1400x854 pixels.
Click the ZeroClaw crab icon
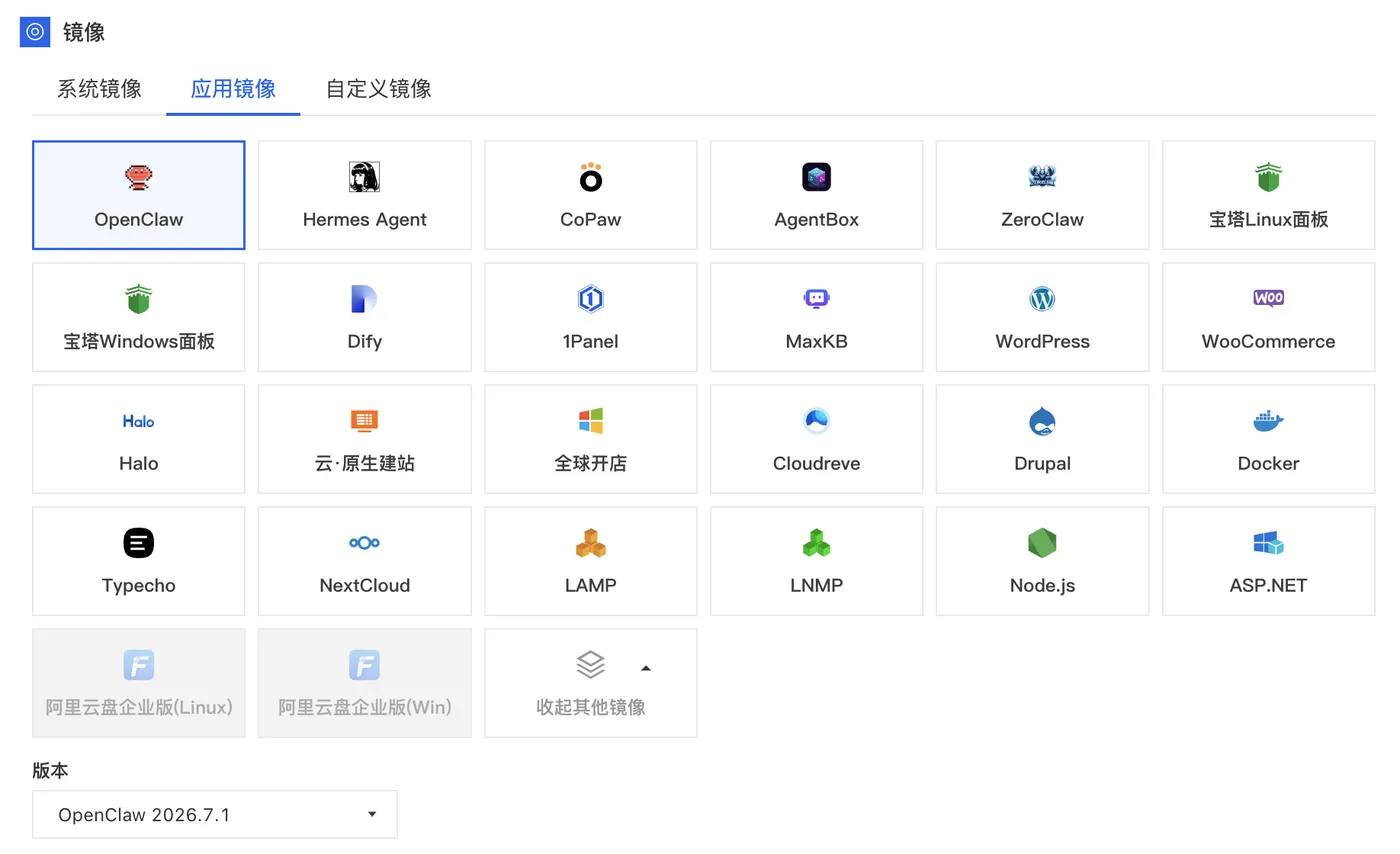1042,177
